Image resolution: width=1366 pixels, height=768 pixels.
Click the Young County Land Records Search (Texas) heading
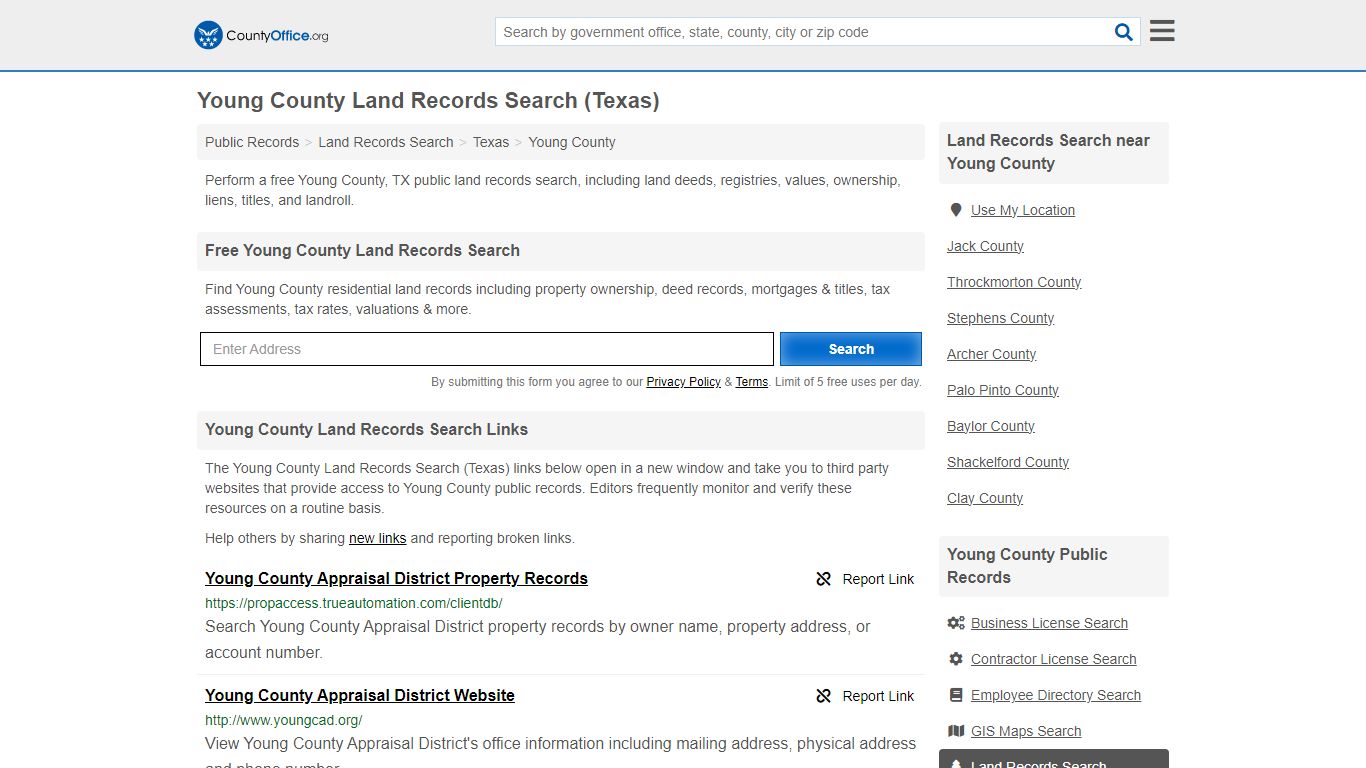click(x=428, y=101)
